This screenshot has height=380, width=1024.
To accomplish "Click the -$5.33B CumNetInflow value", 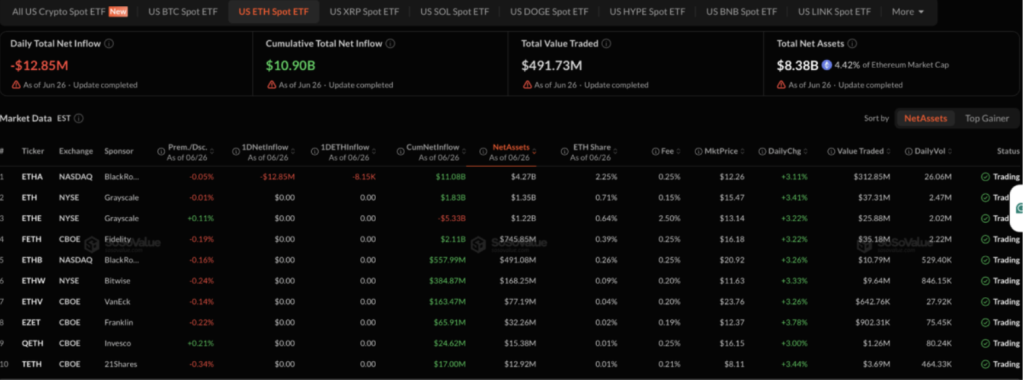I will tap(452, 218).
